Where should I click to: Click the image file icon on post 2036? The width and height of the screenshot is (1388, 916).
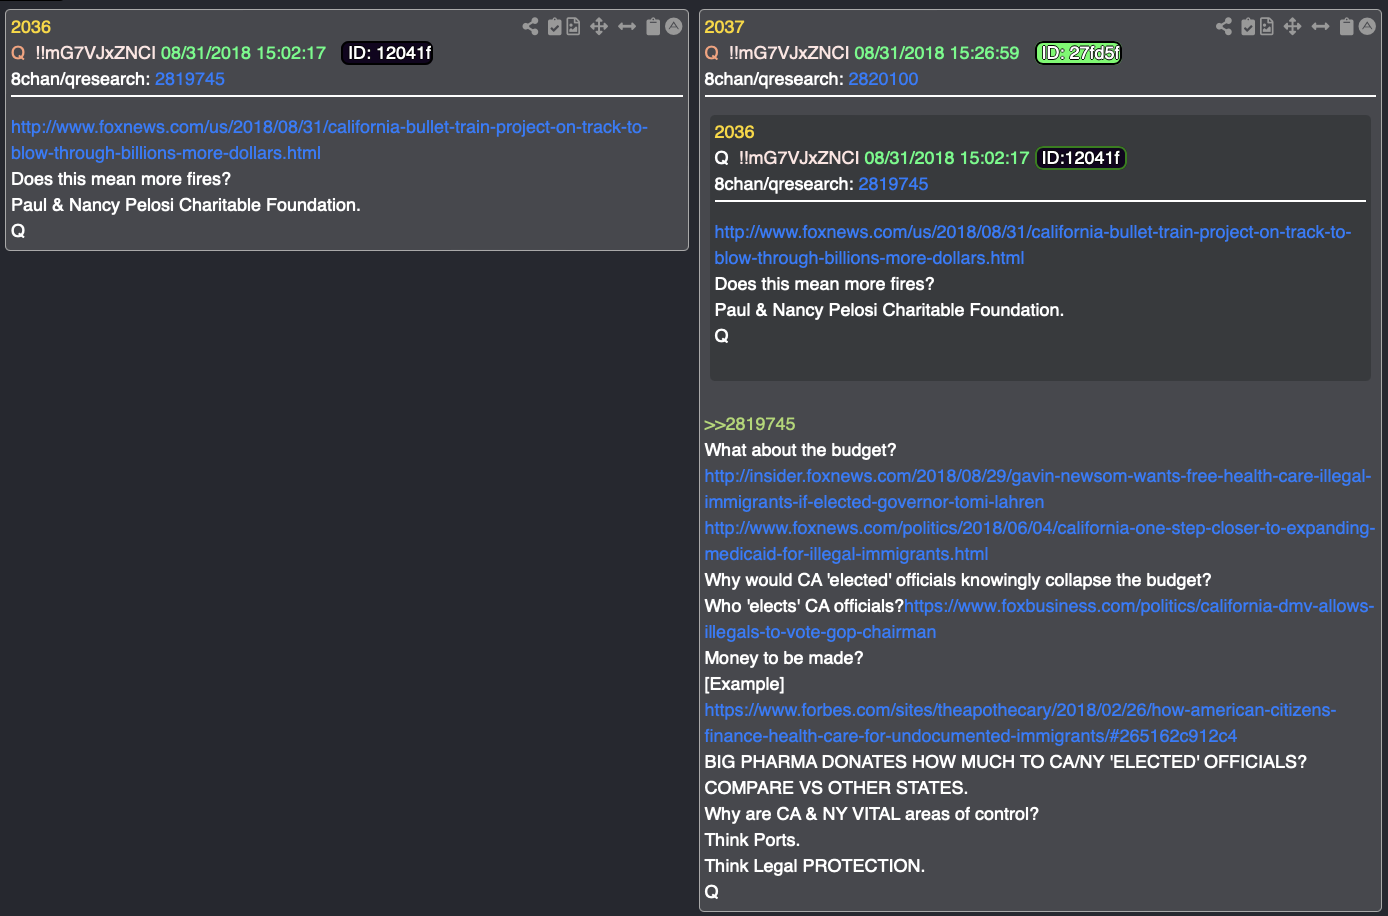pos(573,27)
